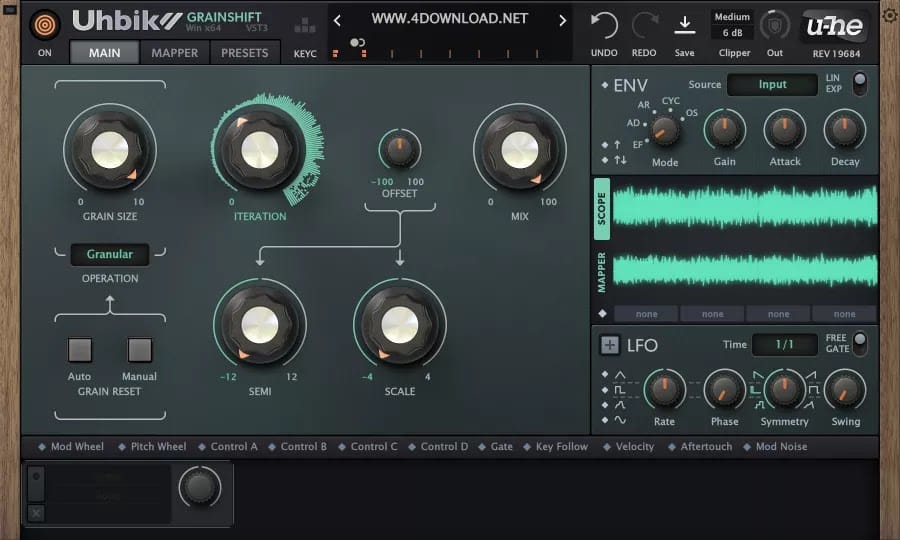Viewport: 900px width, 540px height.
Task: Open settings gear icon top right
Action: (x=889, y=15)
